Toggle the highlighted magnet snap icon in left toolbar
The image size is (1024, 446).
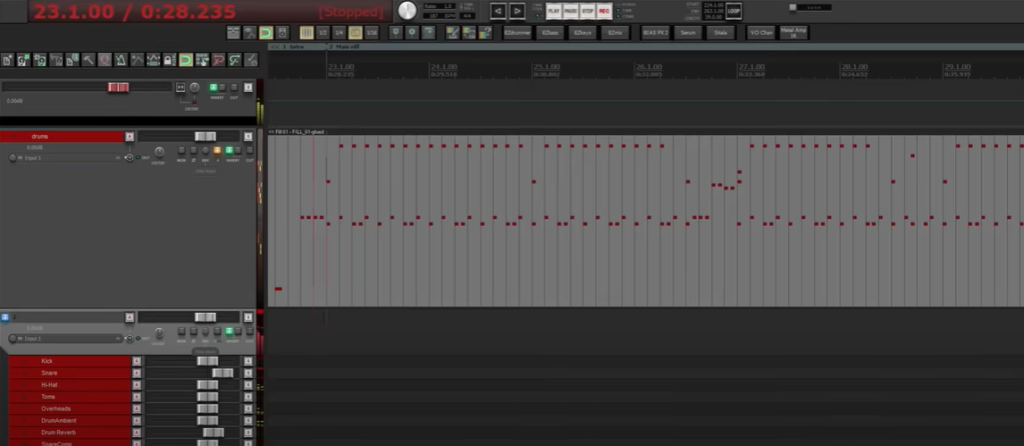click(x=186, y=60)
